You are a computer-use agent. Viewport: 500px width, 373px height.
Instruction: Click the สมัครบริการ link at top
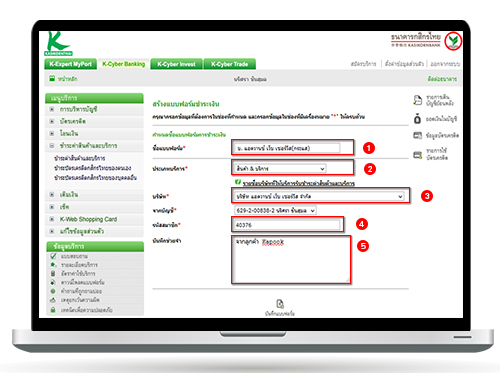[363, 64]
